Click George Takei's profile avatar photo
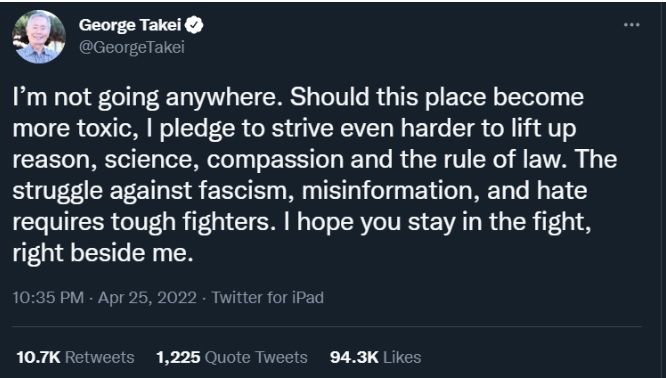Image resolution: width=666 pixels, height=378 pixels. (39, 37)
